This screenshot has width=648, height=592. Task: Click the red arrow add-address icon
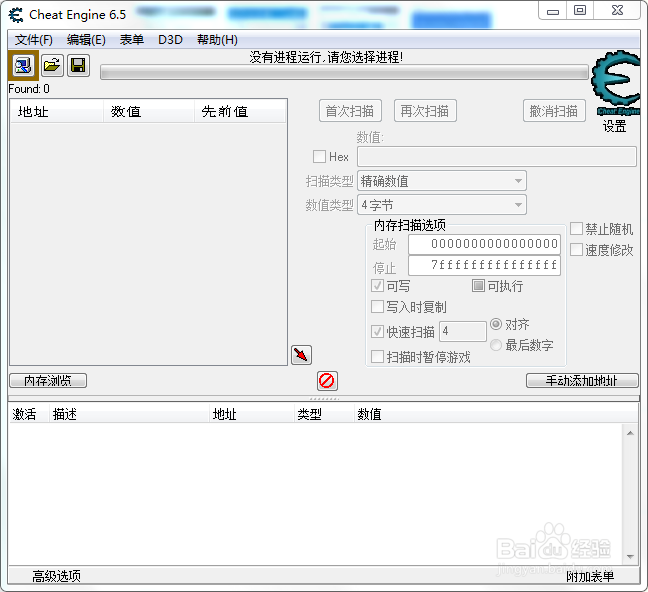click(x=301, y=355)
